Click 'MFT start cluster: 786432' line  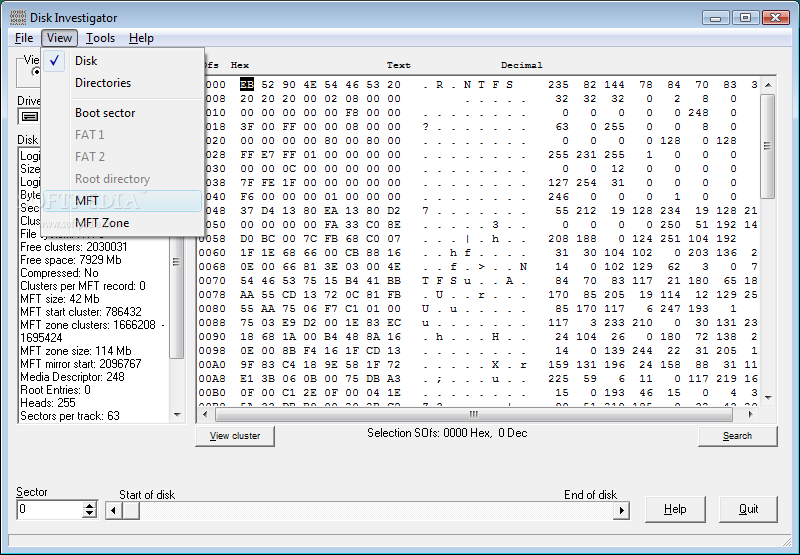[x=81, y=312]
